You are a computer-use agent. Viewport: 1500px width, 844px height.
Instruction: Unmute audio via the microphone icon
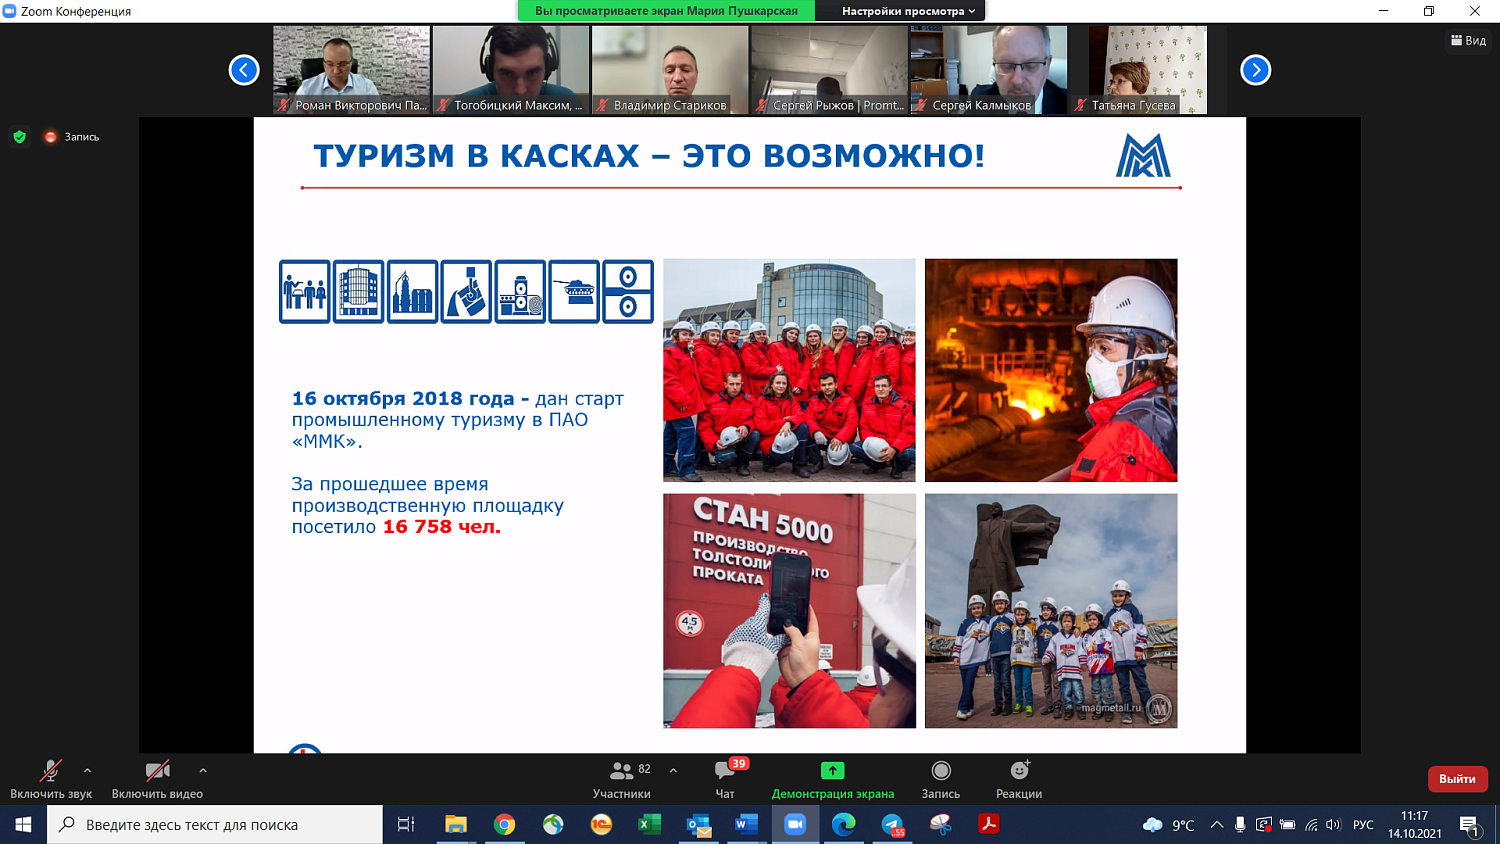pyautogui.click(x=48, y=771)
